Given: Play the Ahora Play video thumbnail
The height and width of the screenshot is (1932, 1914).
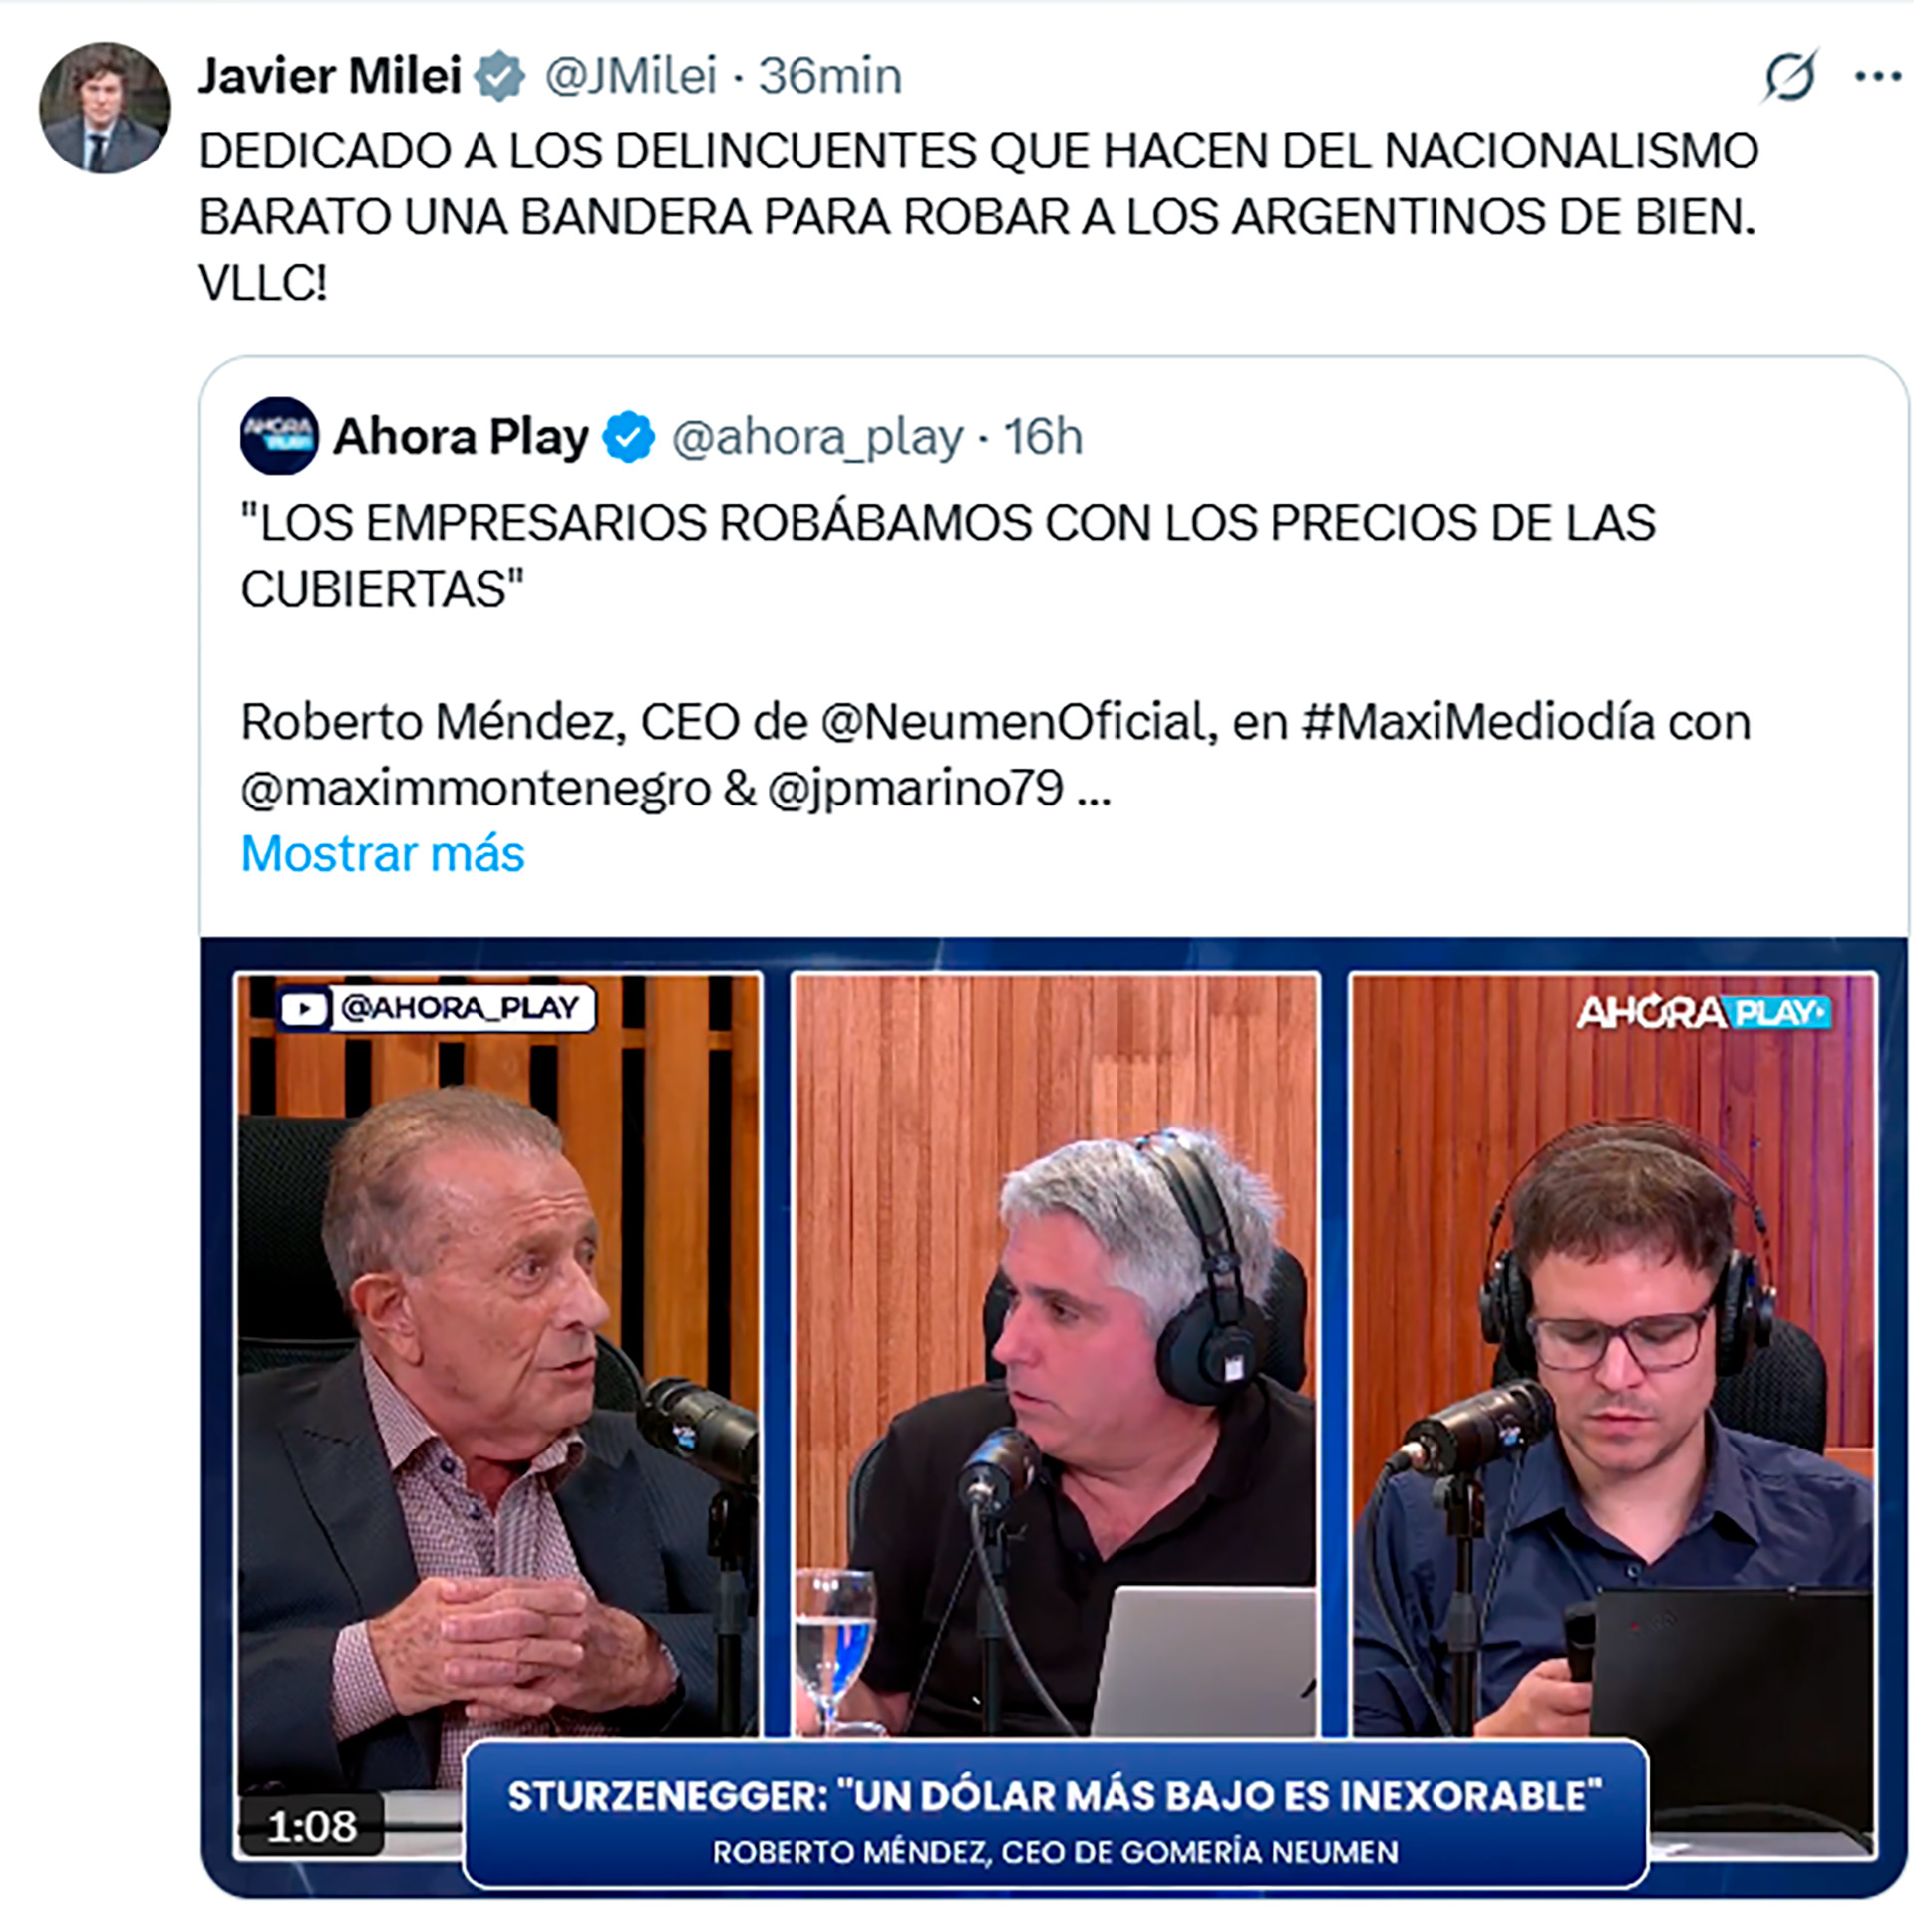Looking at the screenshot, I should pyautogui.click(x=1055, y=1416).
